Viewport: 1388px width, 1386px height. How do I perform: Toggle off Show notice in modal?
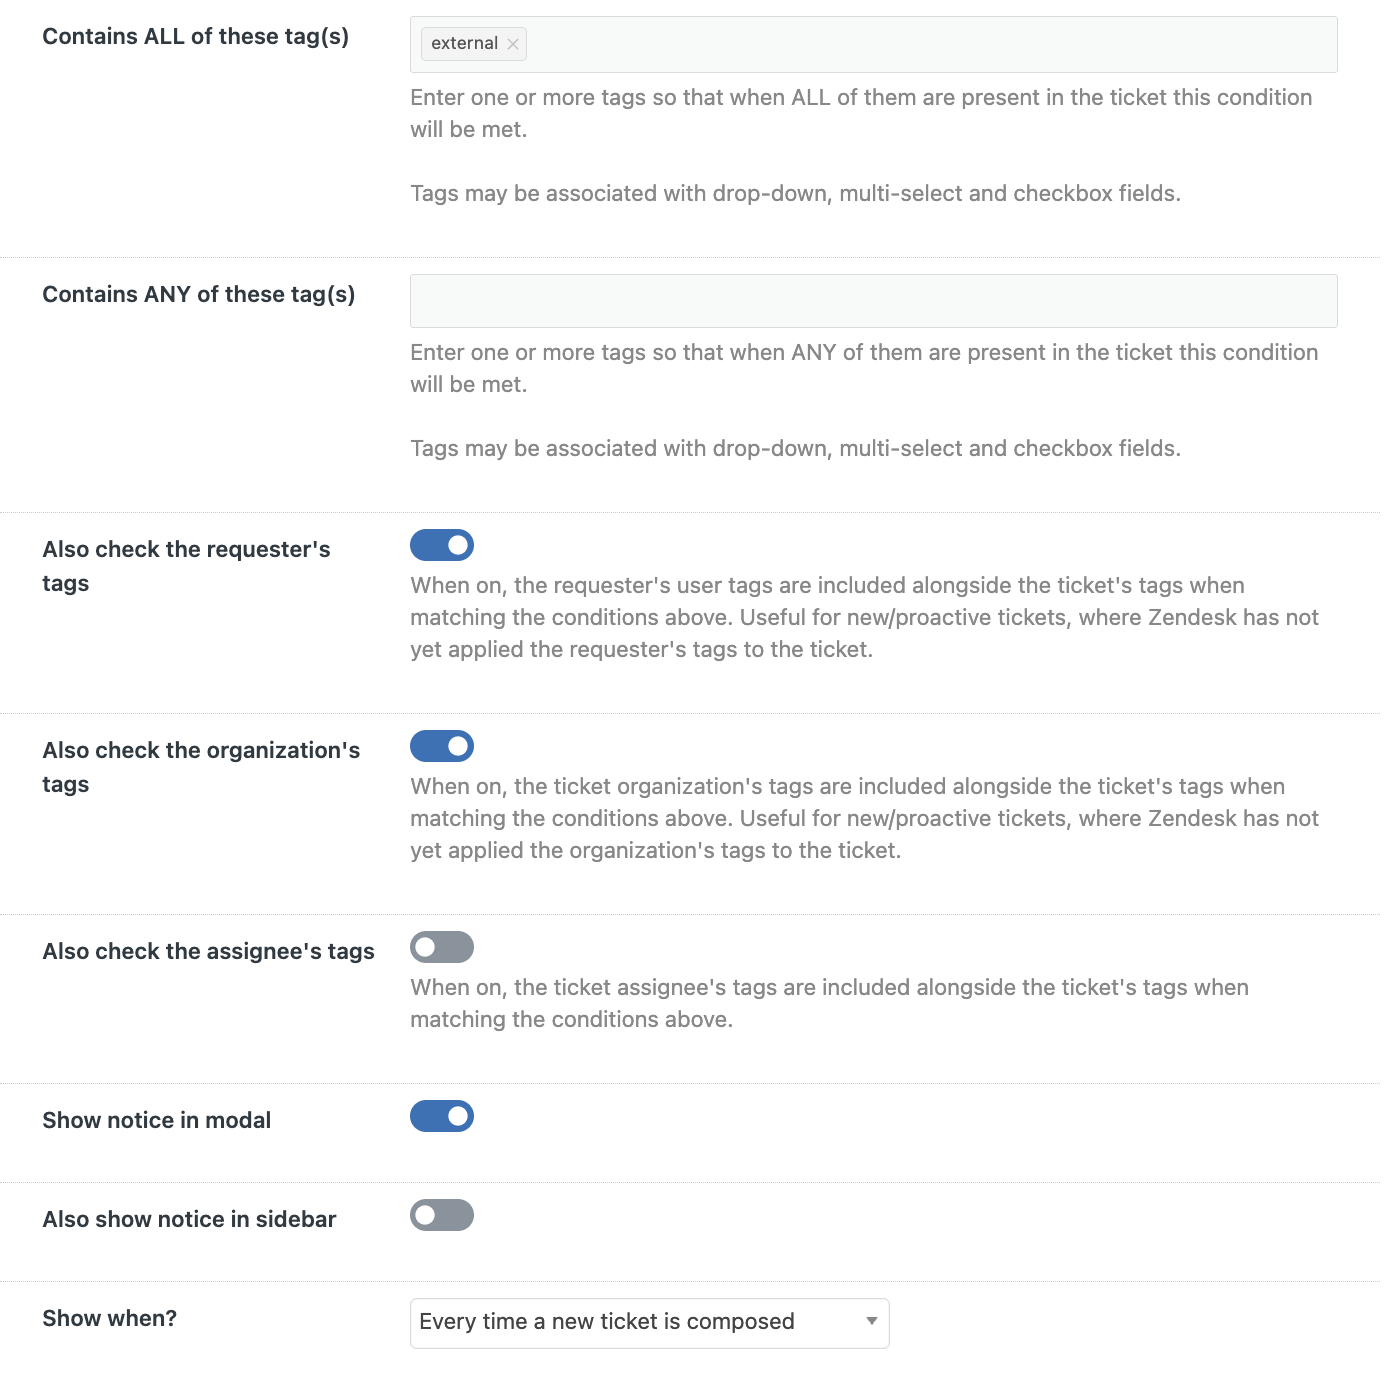pyautogui.click(x=442, y=1116)
